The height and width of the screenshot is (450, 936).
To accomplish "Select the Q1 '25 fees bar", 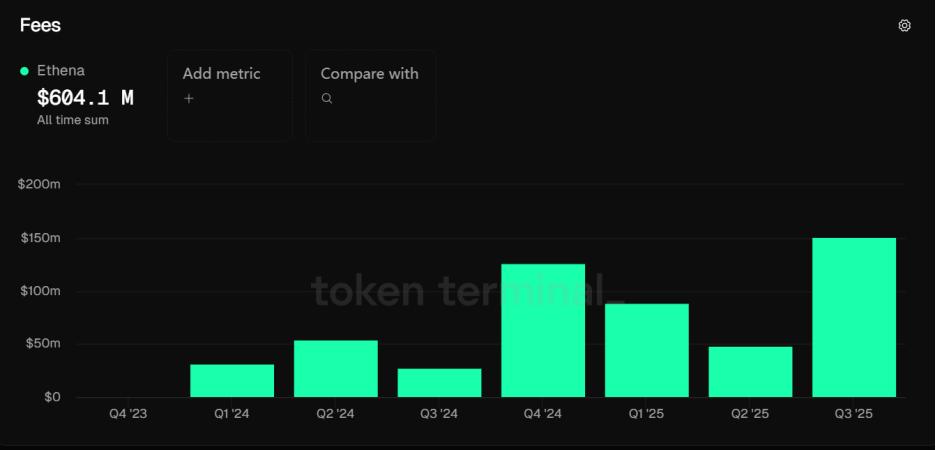I will (x=647, y=350).
